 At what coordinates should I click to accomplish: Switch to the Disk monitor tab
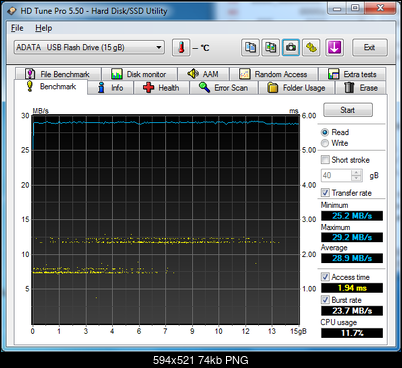click(139, 74)
